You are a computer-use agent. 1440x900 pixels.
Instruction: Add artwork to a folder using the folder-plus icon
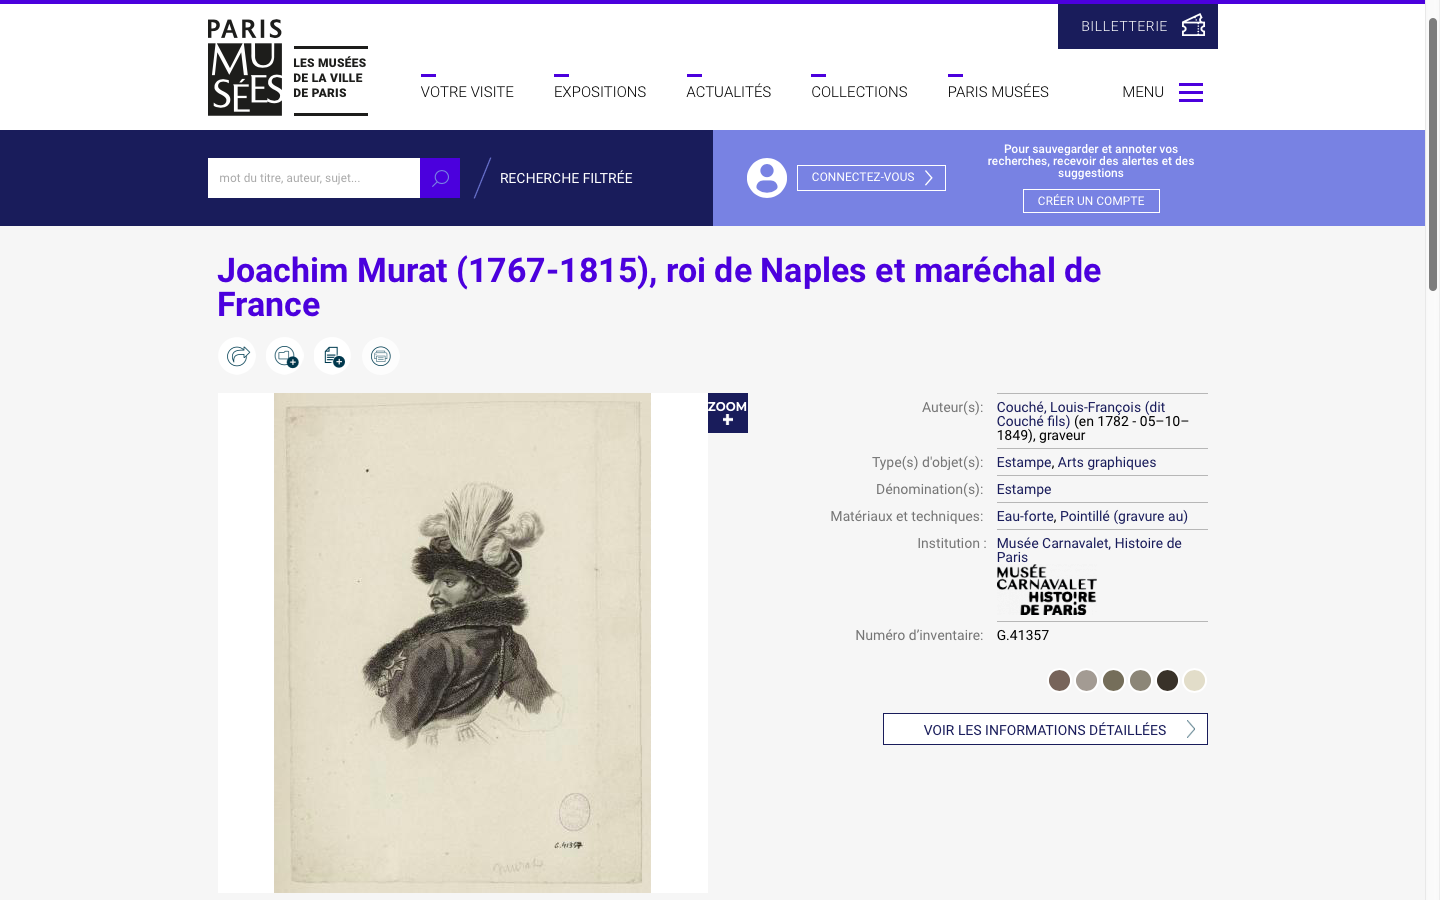pyautogui.click(x=285, y=356)
